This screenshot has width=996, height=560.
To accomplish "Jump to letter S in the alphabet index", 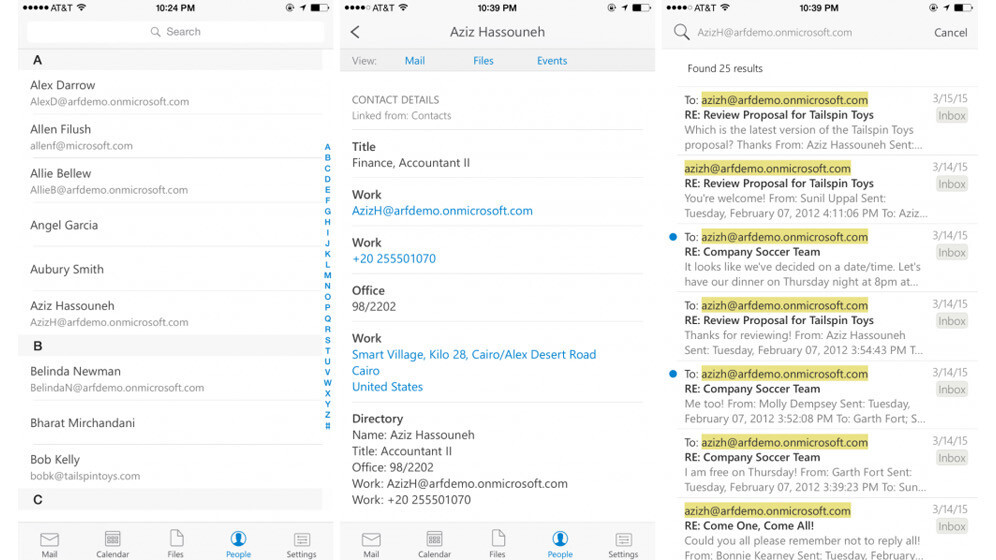I will [327, 340].
